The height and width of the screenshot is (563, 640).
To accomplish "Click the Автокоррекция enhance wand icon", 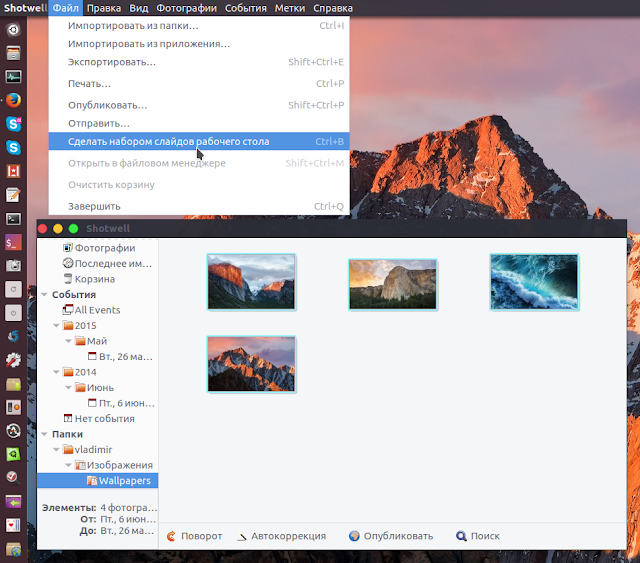I will [x=242, y=536].
